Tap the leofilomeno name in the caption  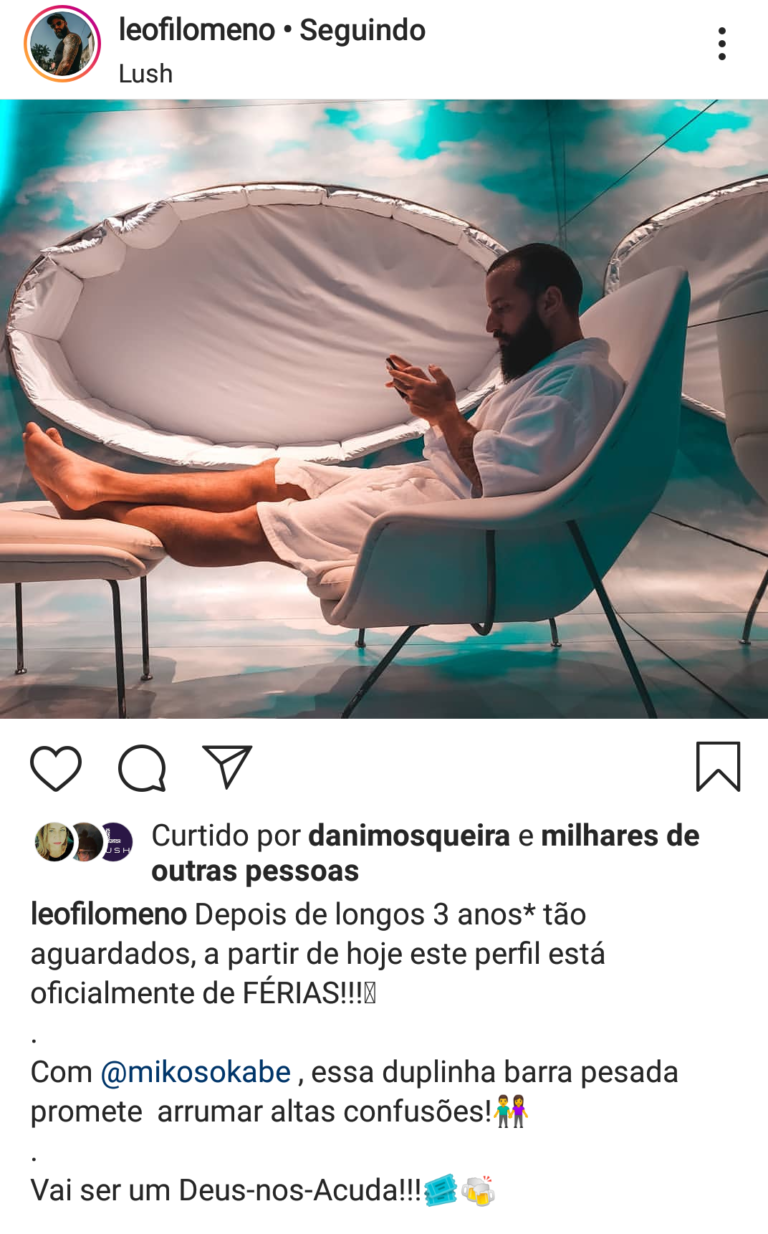pos(109,915)
